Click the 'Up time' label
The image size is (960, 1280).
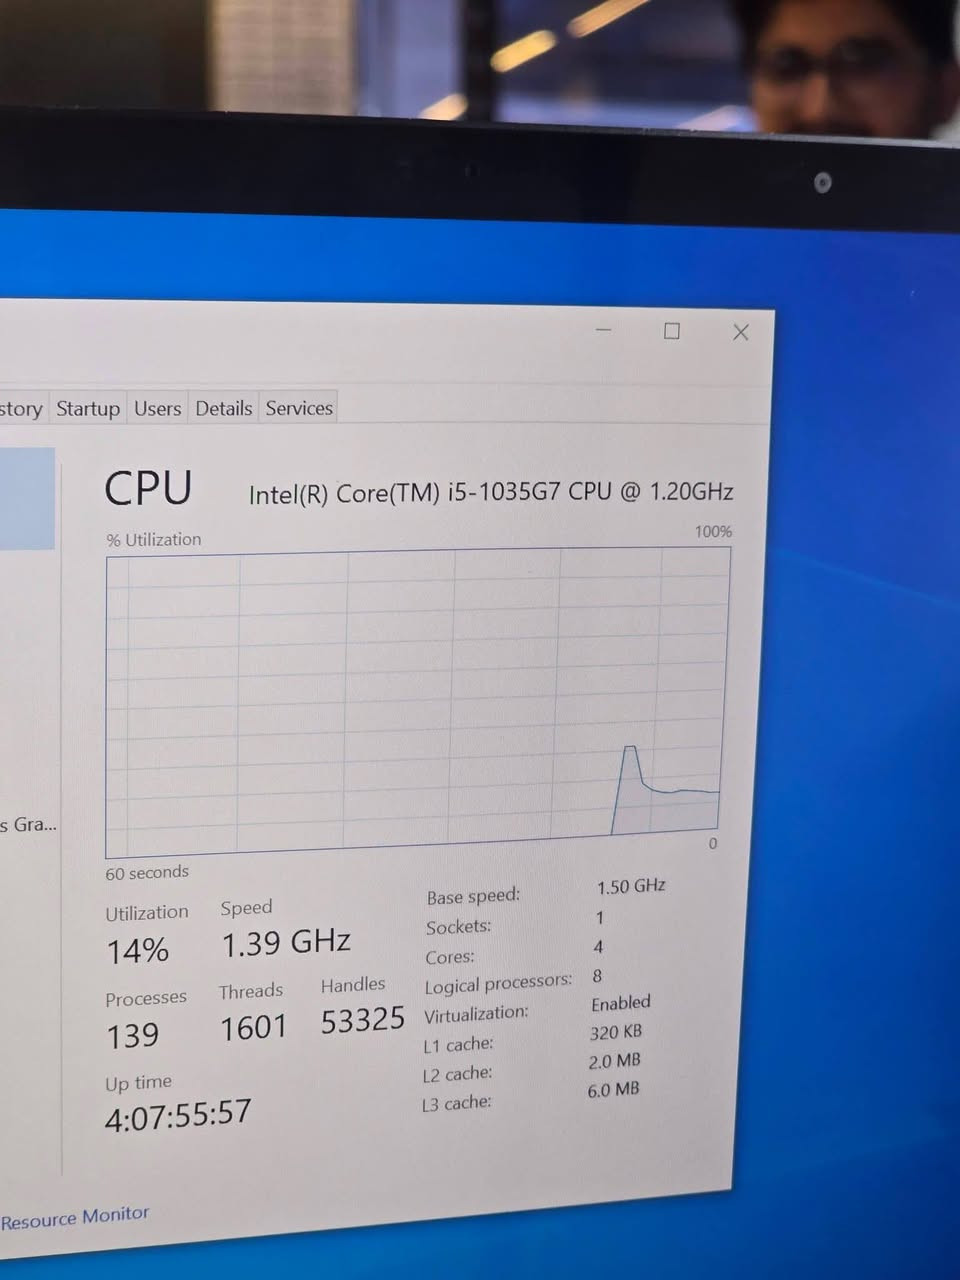pyautogui.click(x=139, y=1083)
